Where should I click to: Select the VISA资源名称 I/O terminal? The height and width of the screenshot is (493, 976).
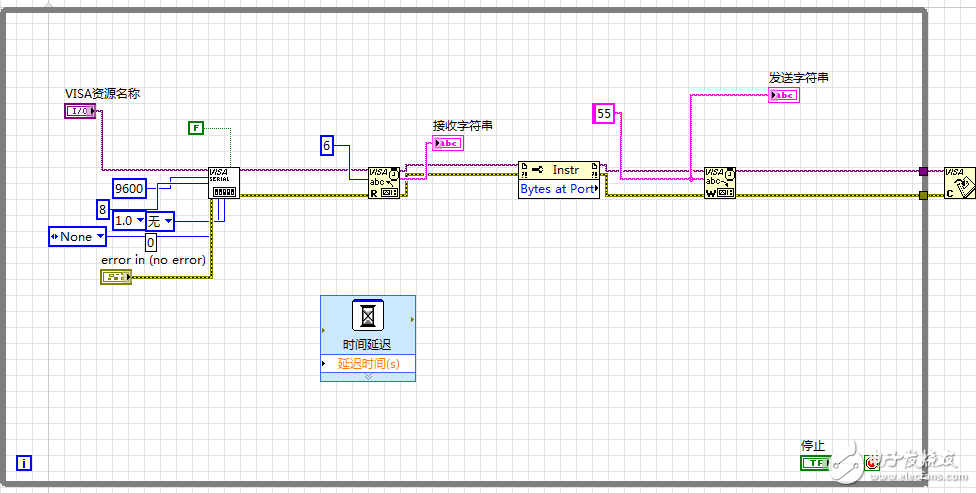point(80,111)
